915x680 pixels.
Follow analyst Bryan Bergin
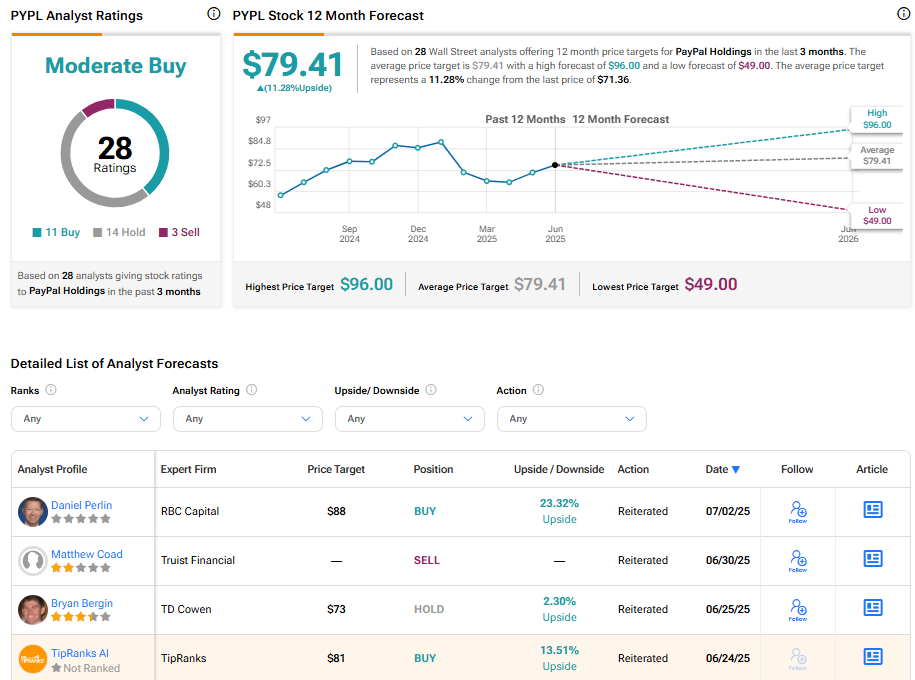797,609
